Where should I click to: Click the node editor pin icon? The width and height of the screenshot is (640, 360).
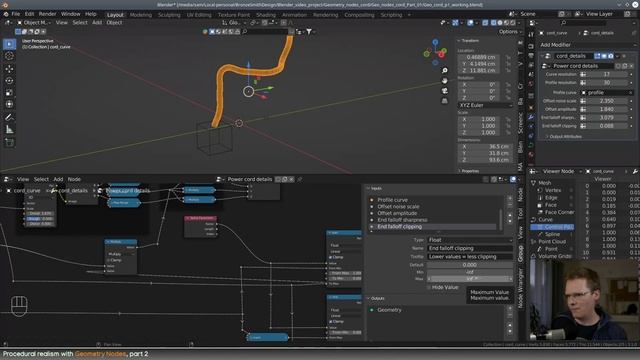point(300,179)
